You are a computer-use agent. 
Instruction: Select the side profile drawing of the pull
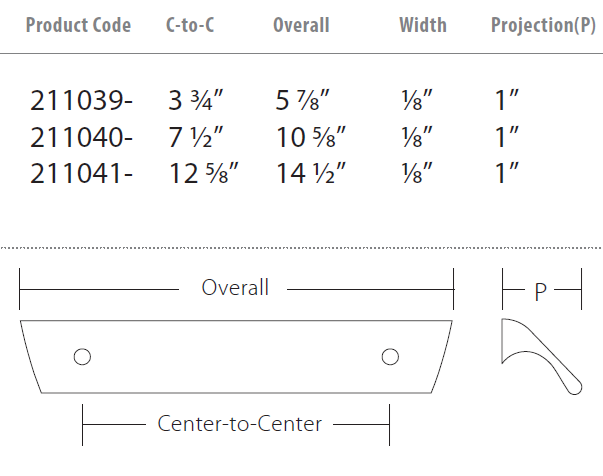[x=541, y=355]
